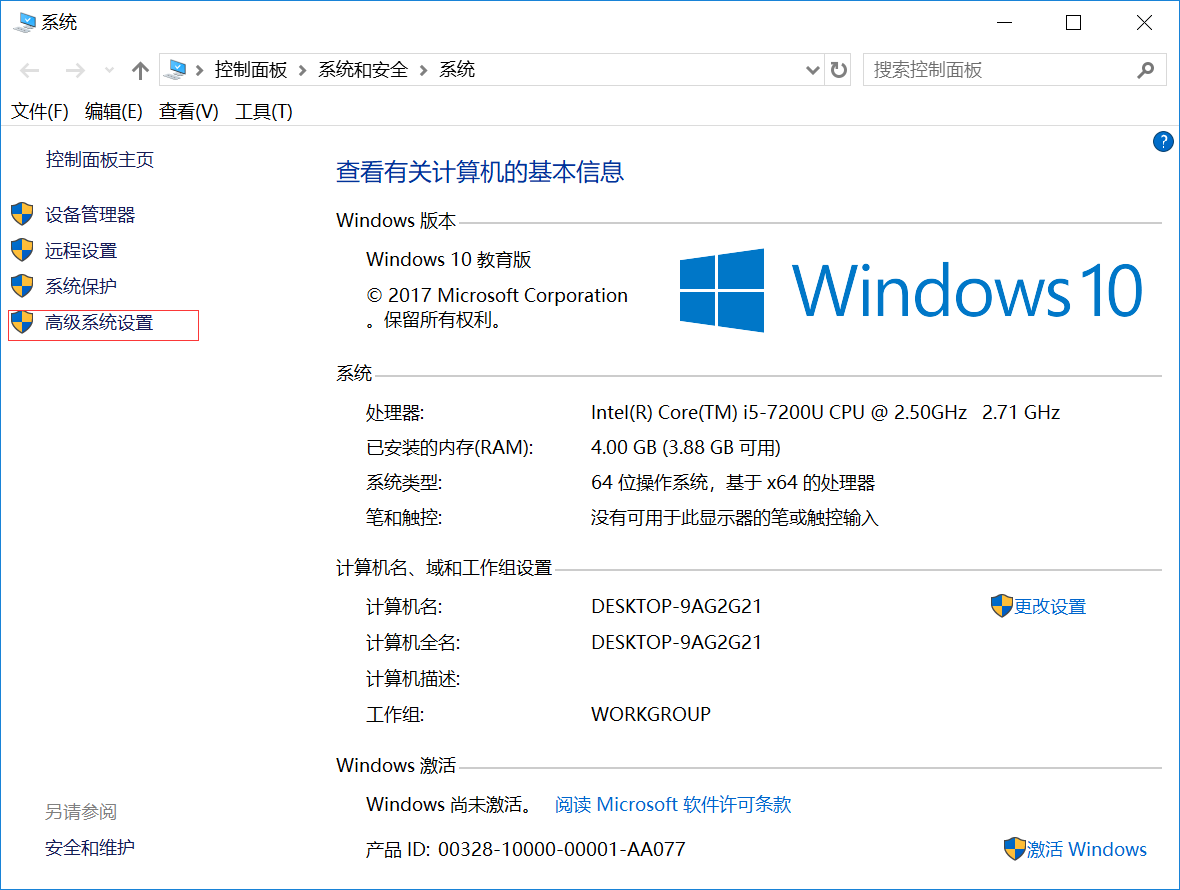Click the heading 查看有关计算机的基本信息
Screen dimensions: 1180x890
pos(480,172)
